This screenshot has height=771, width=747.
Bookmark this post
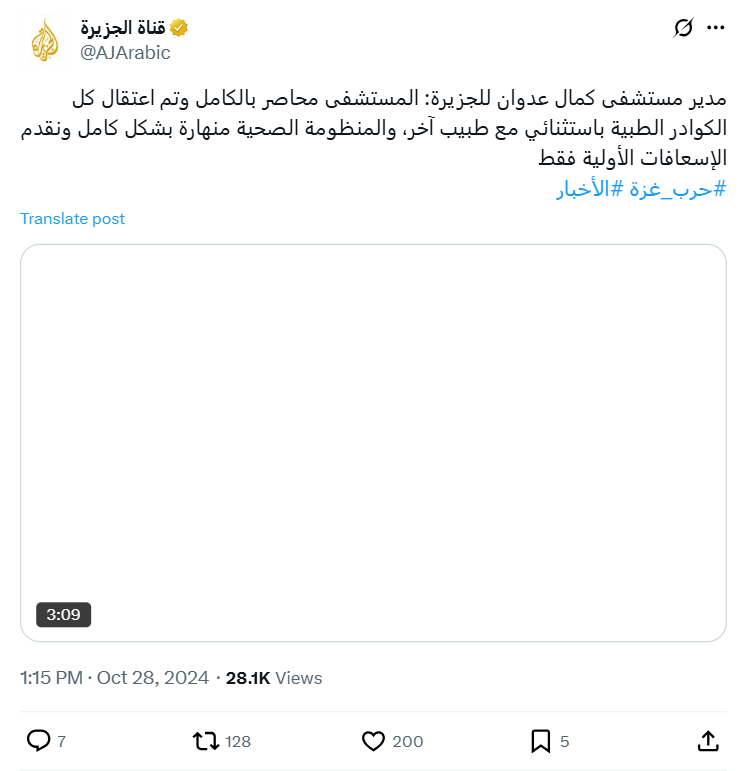[x=540, y=741]
